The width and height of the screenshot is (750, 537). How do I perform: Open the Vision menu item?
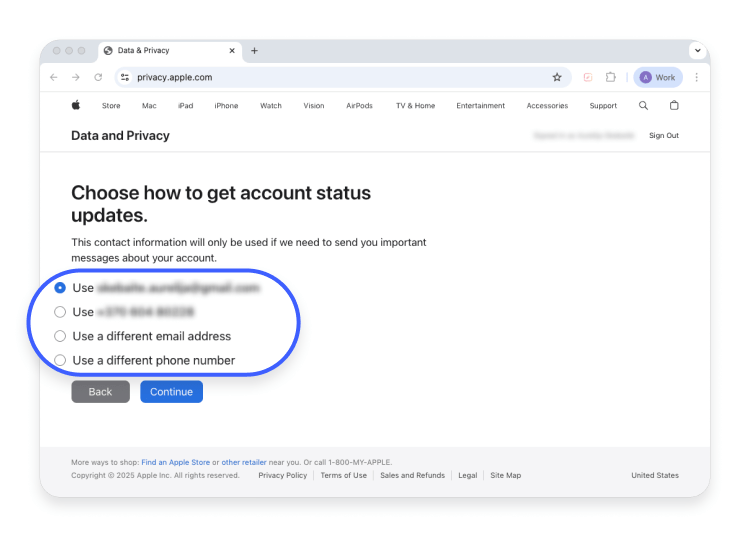[314, 106]
